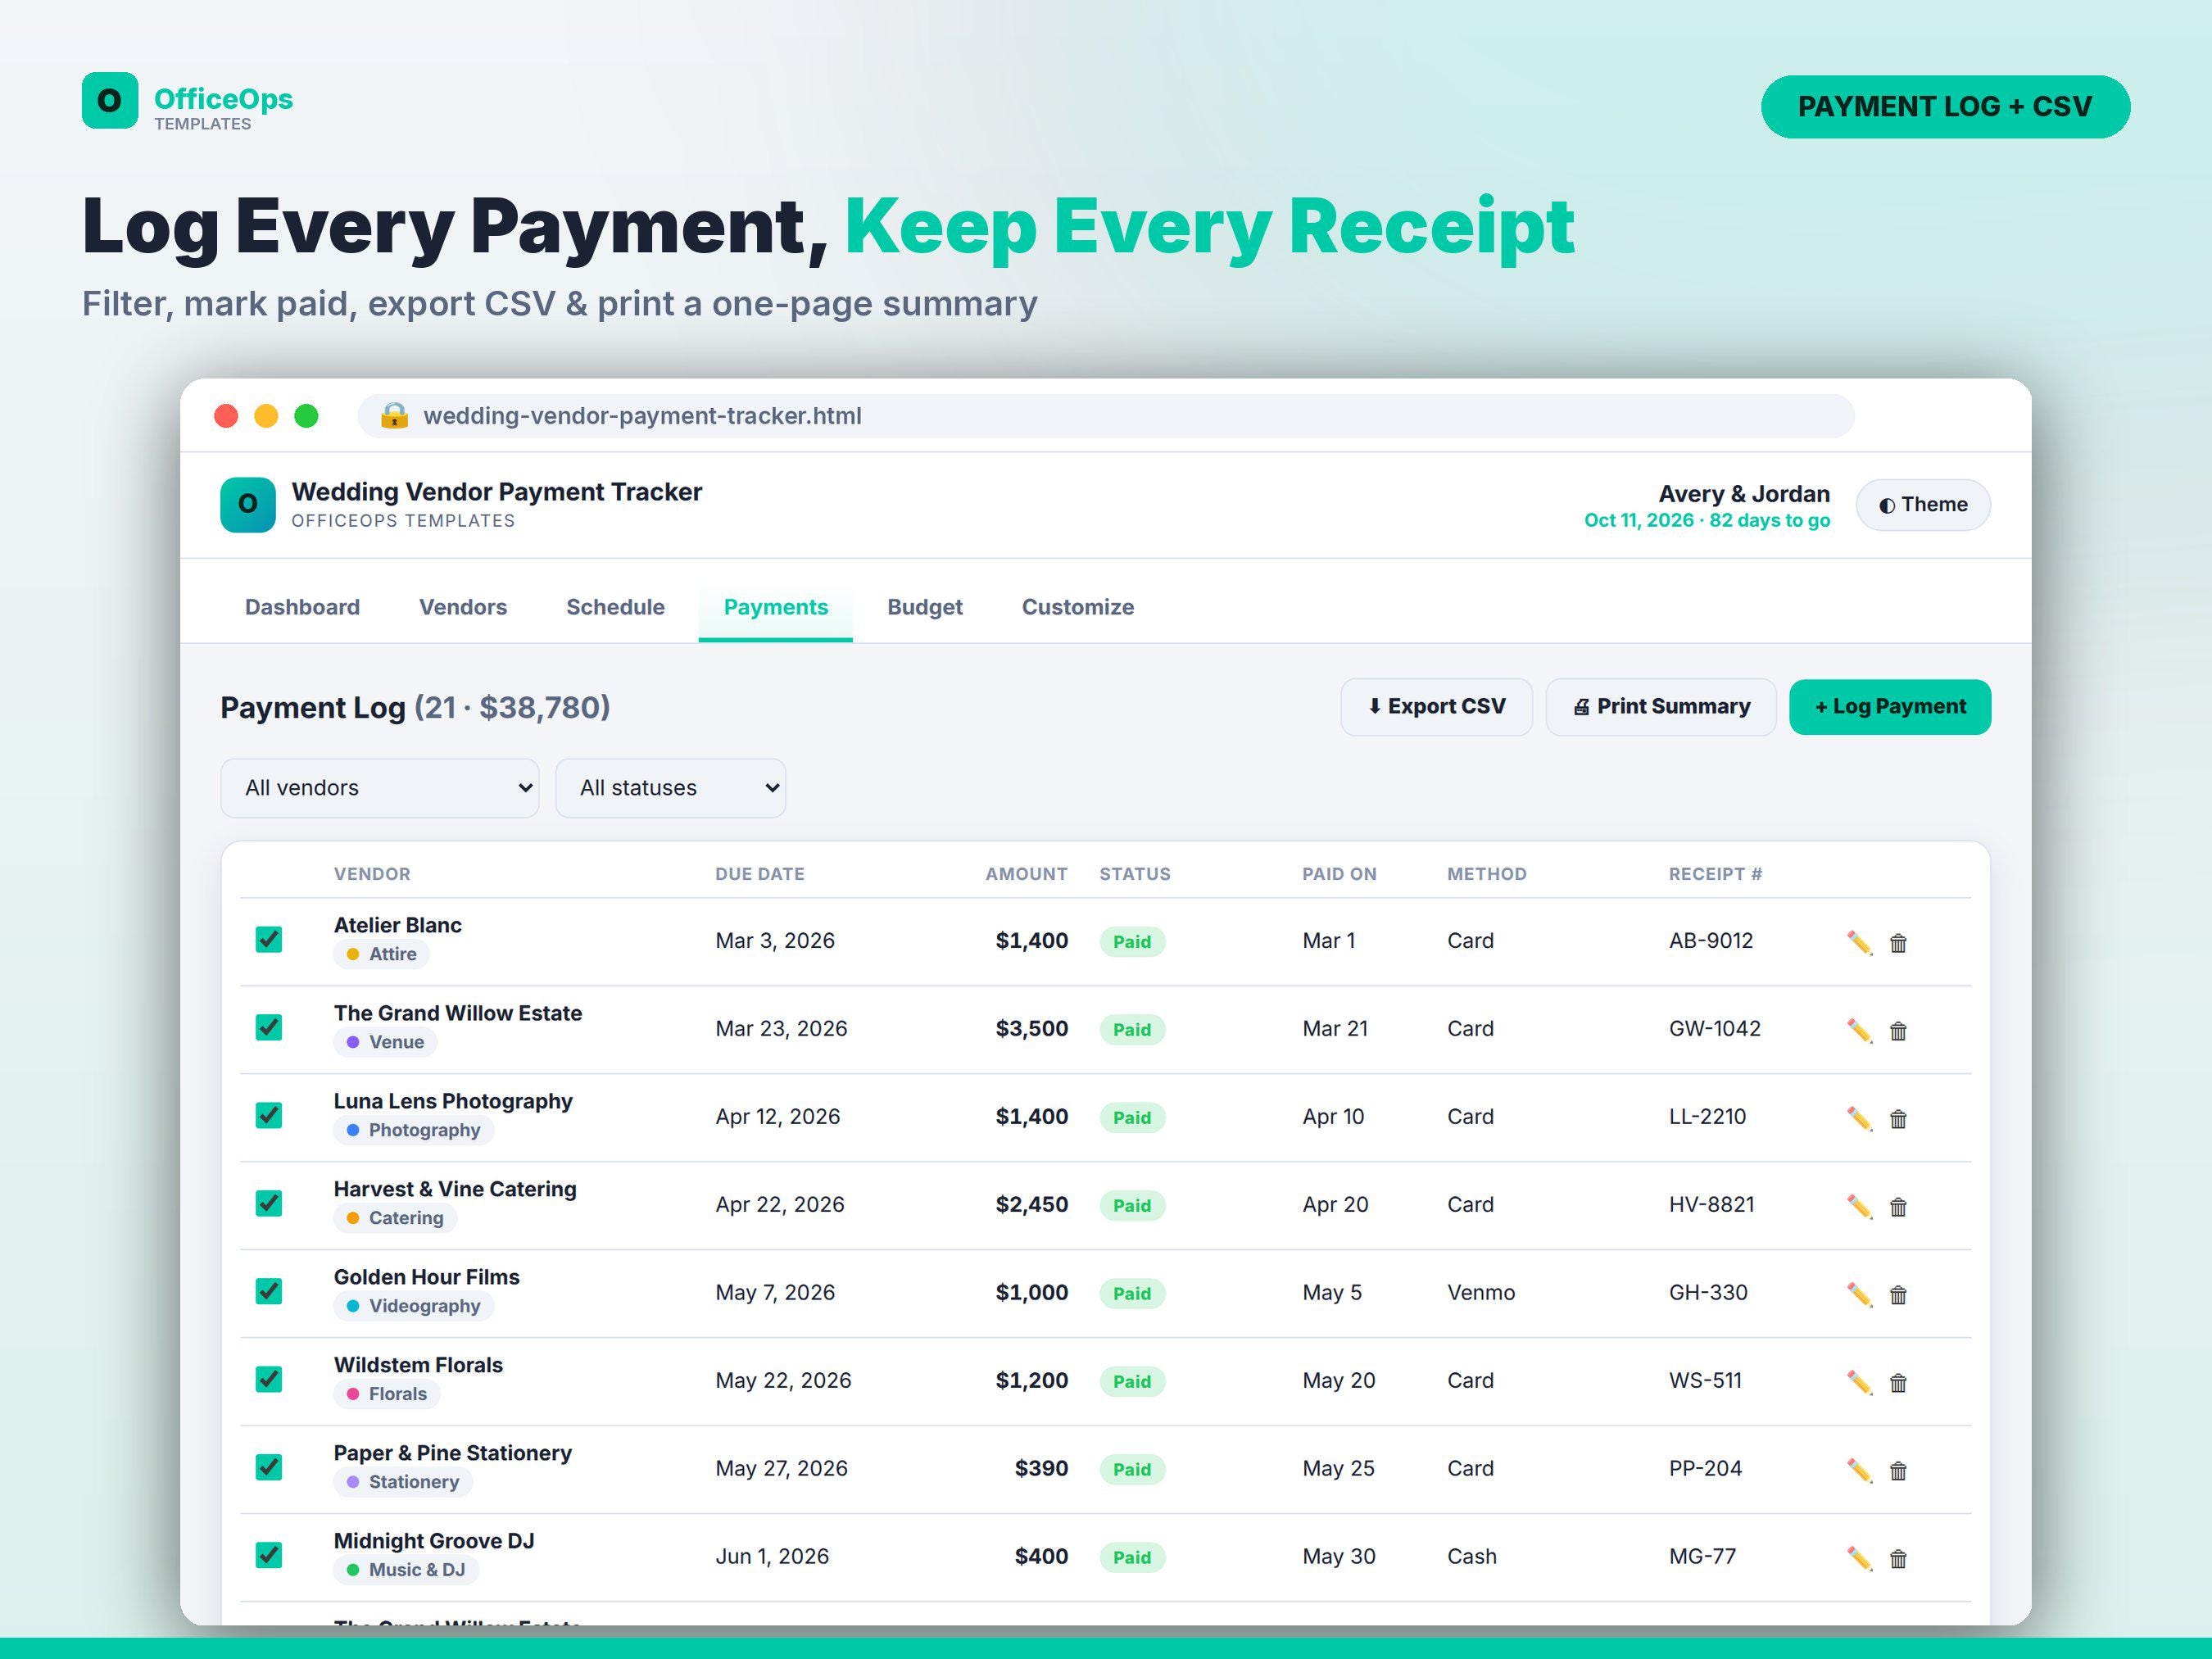Click the Print Summary button
The height and width of the screenshot is (1659, 2212).
tap(1661, 707)
